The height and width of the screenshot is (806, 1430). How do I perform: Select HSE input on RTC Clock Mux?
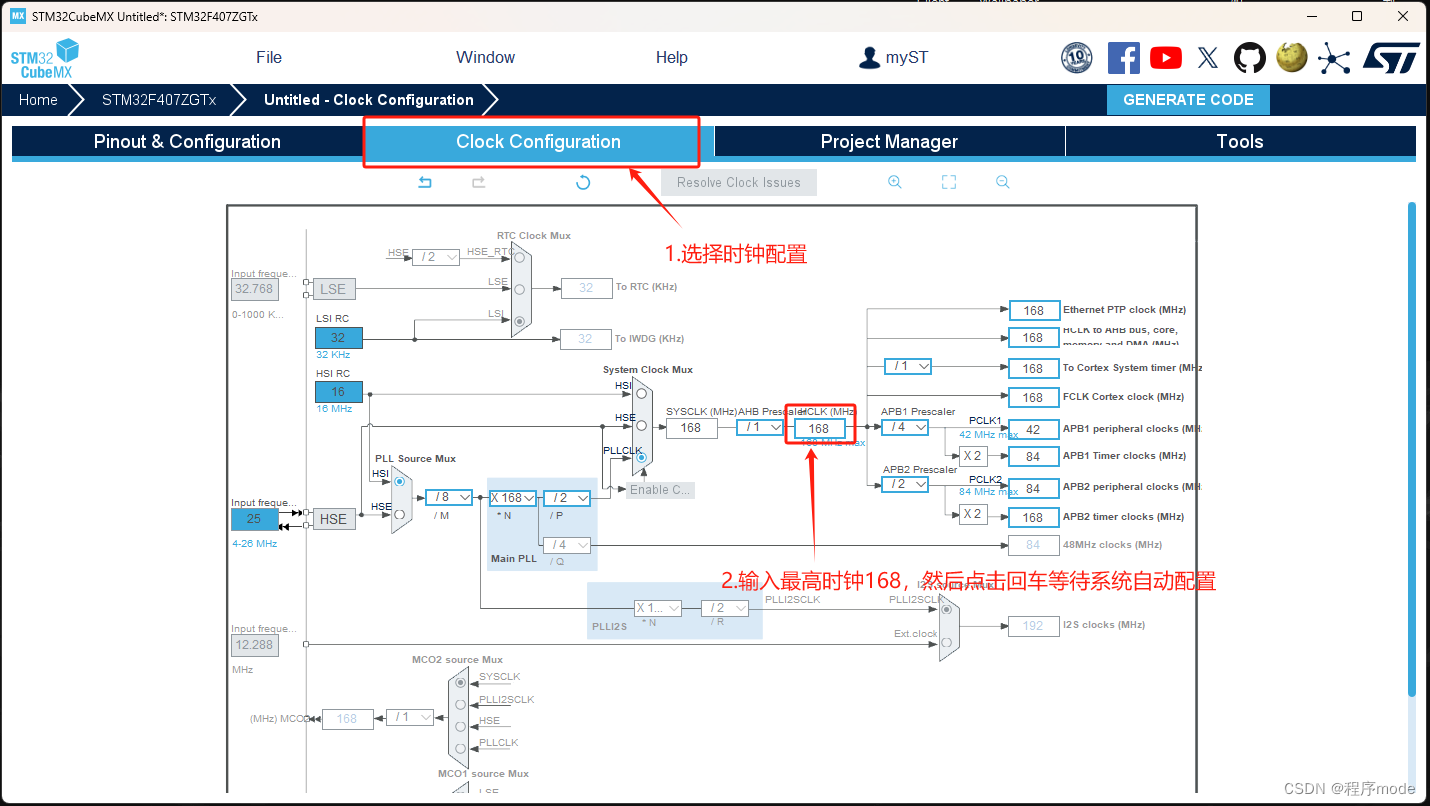519,257
